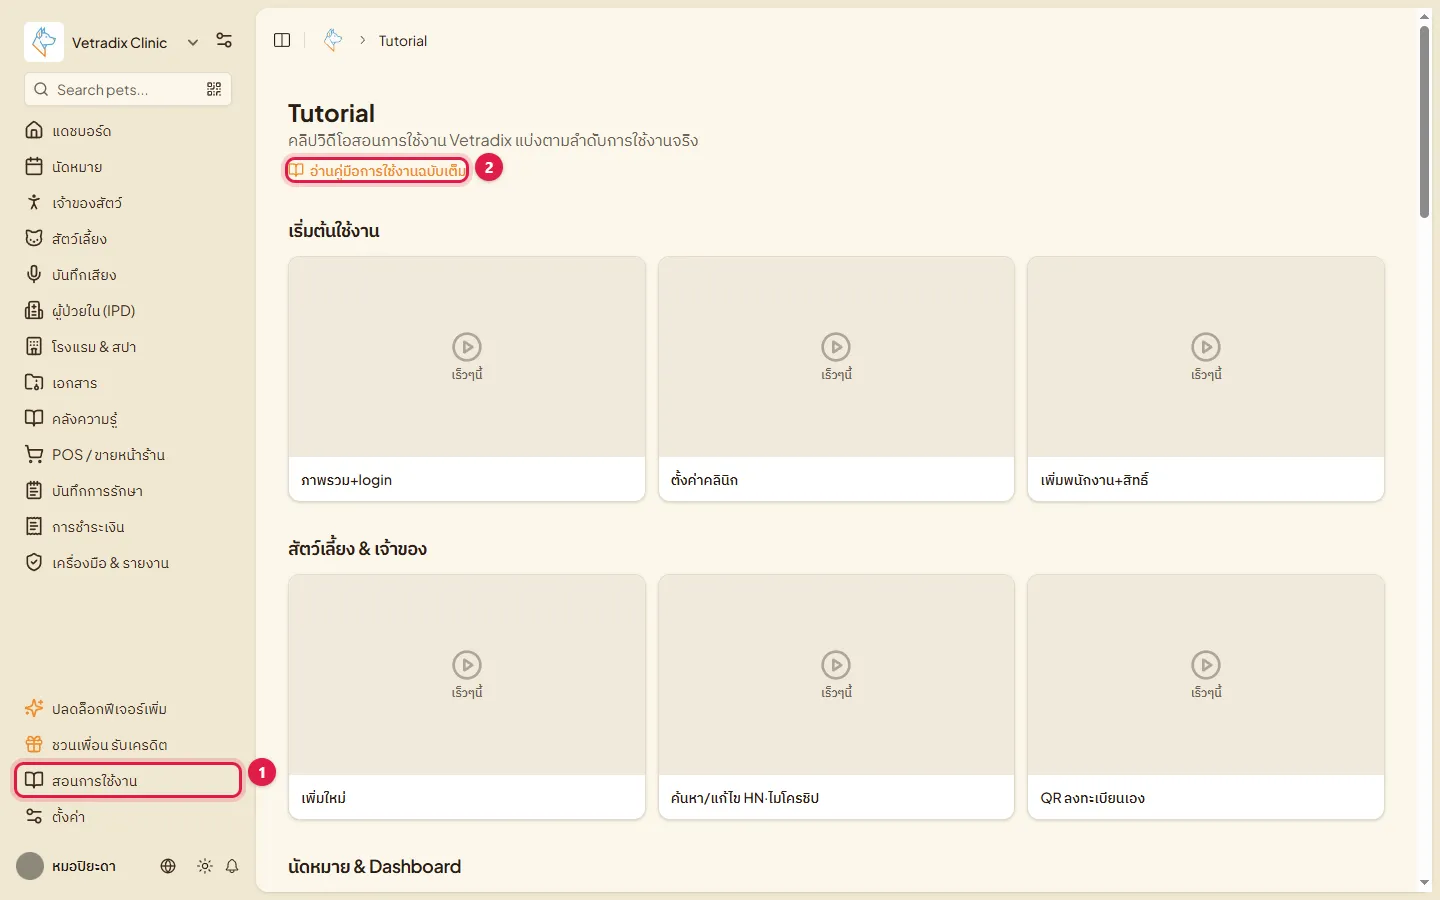Expand the Vetradix Clinic dropdown chevron

193,42
